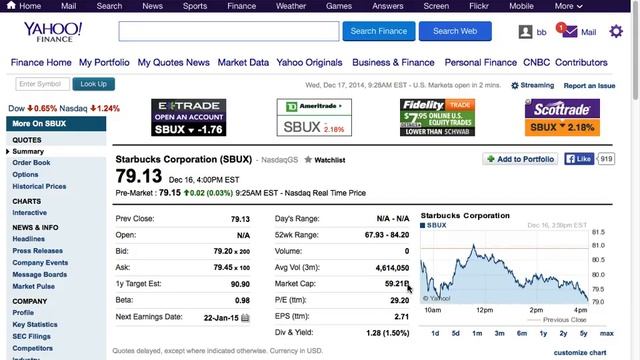Click the TD Ameritrade ad banner

tap(314, 118)
